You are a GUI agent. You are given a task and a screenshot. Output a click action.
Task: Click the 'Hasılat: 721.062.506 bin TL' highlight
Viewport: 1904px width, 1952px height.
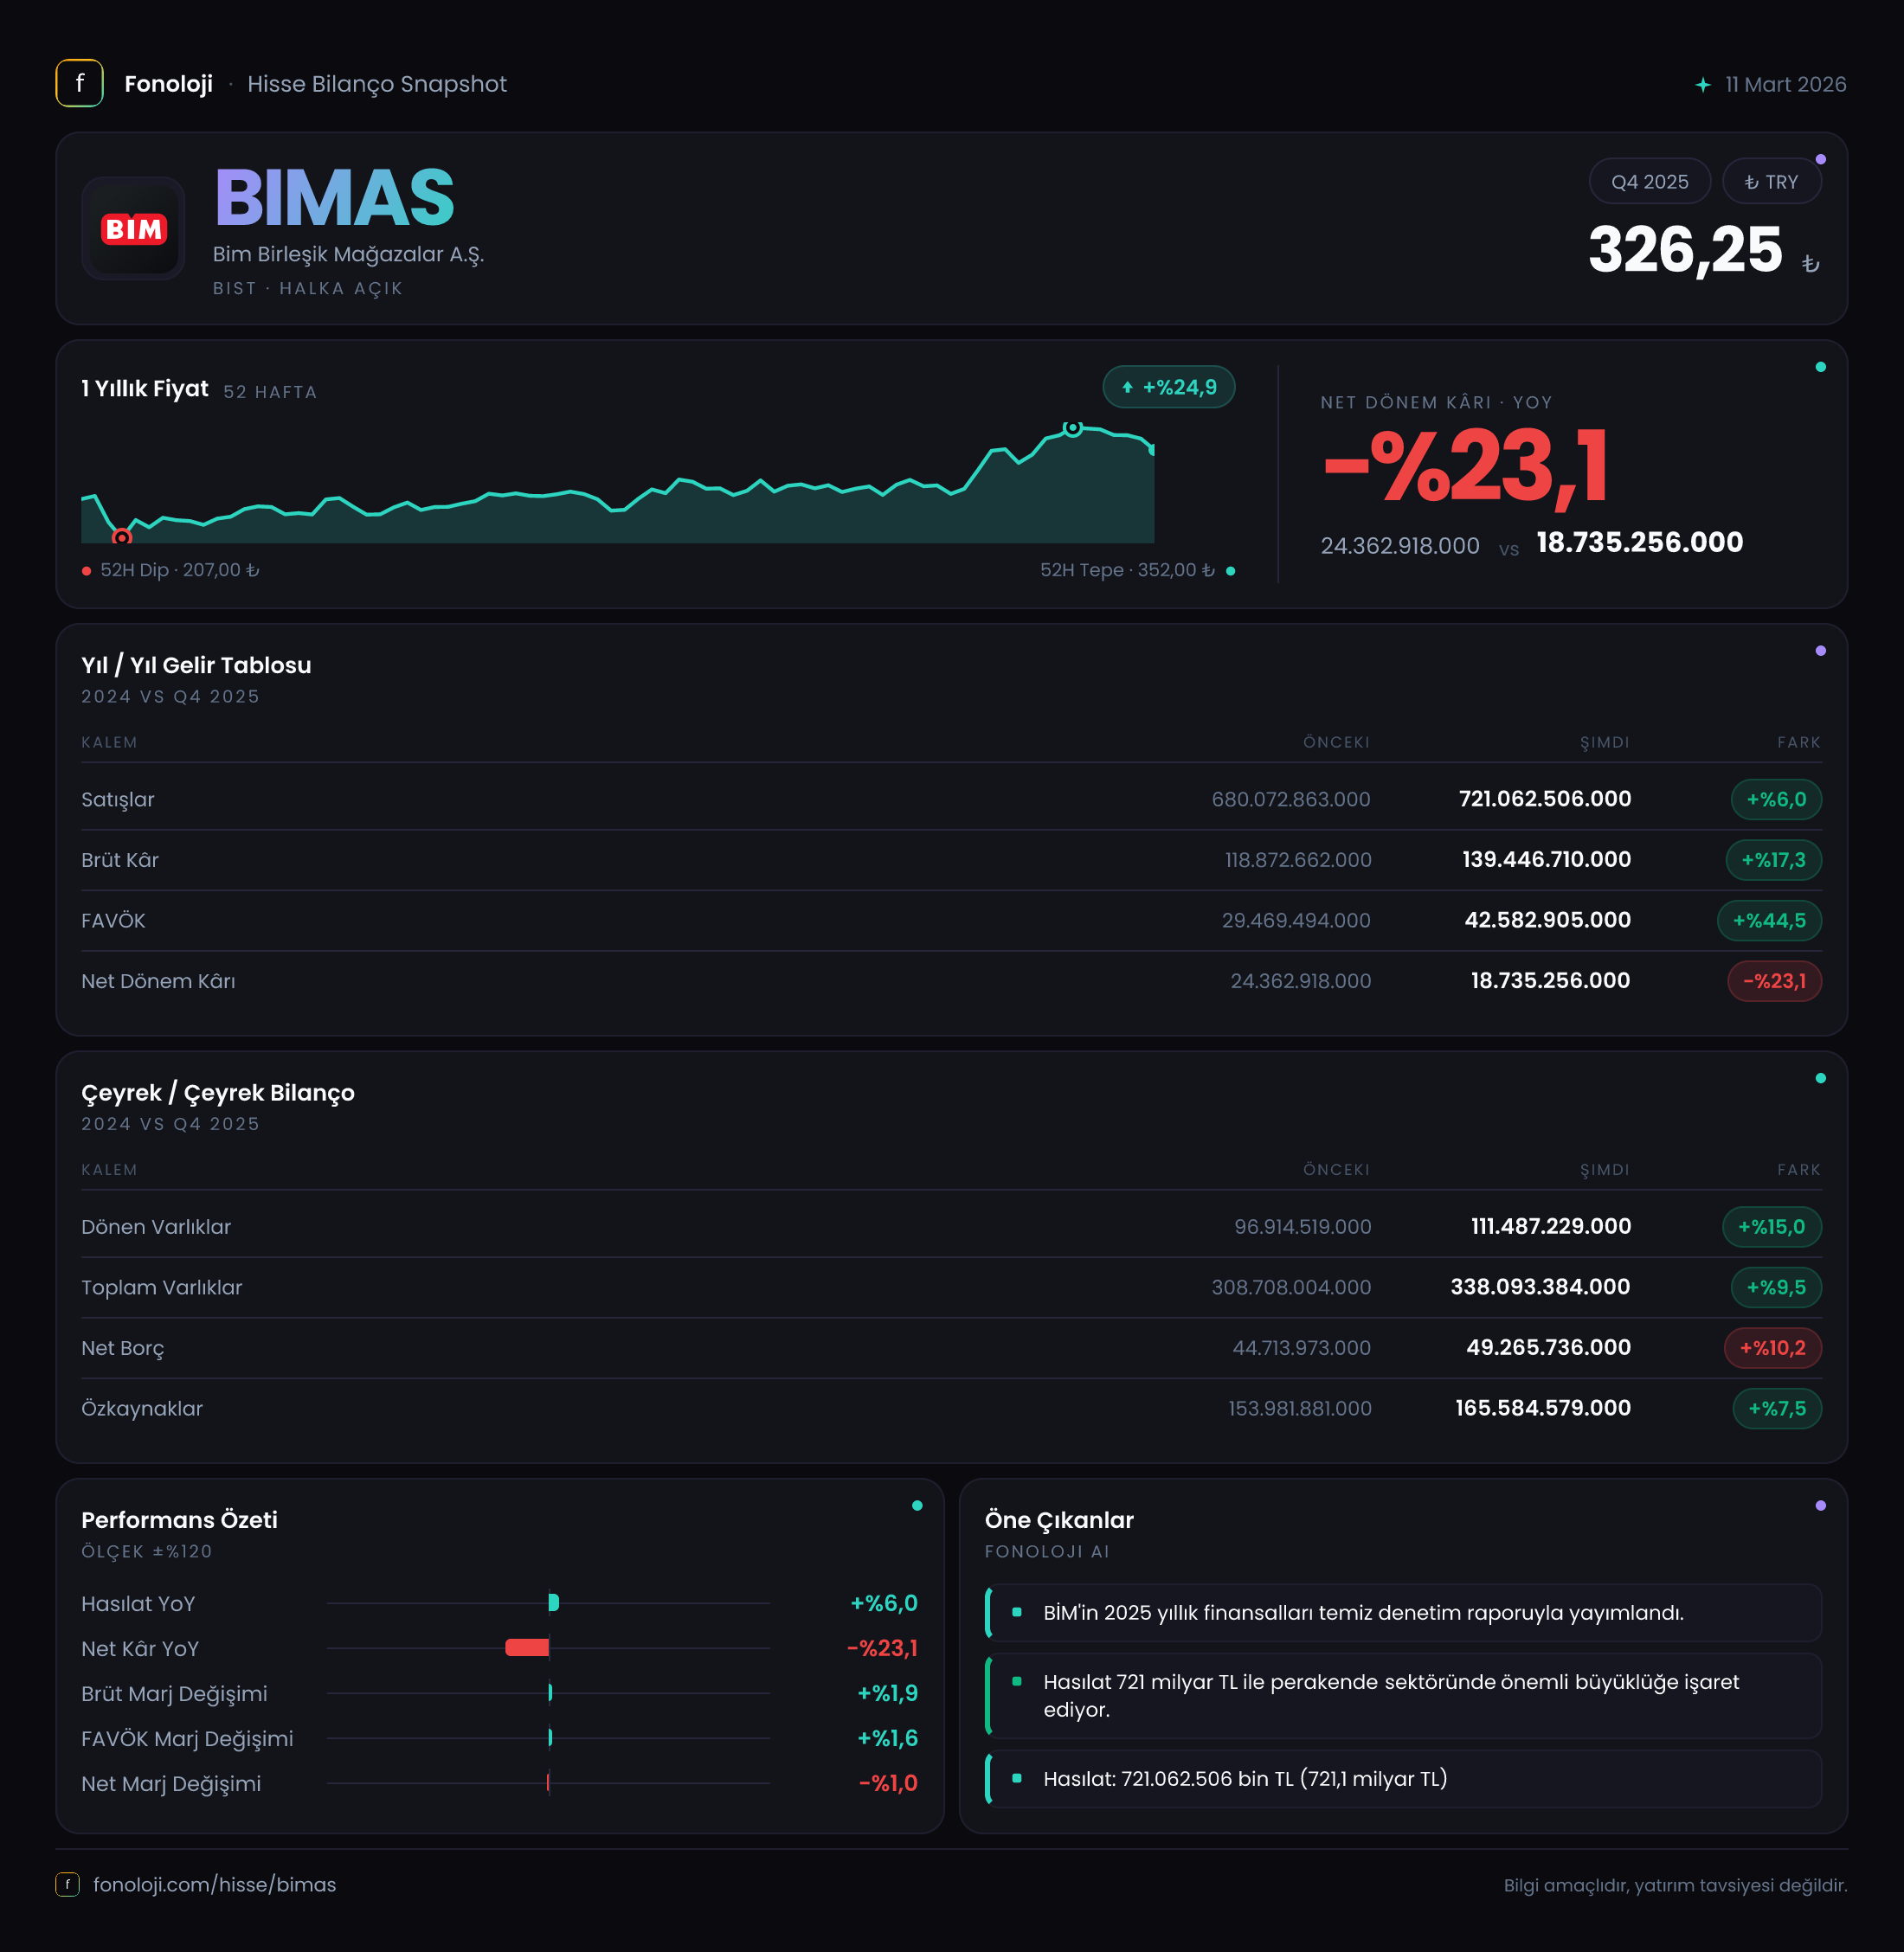pyautogui.click(x=1403, y=1779)
